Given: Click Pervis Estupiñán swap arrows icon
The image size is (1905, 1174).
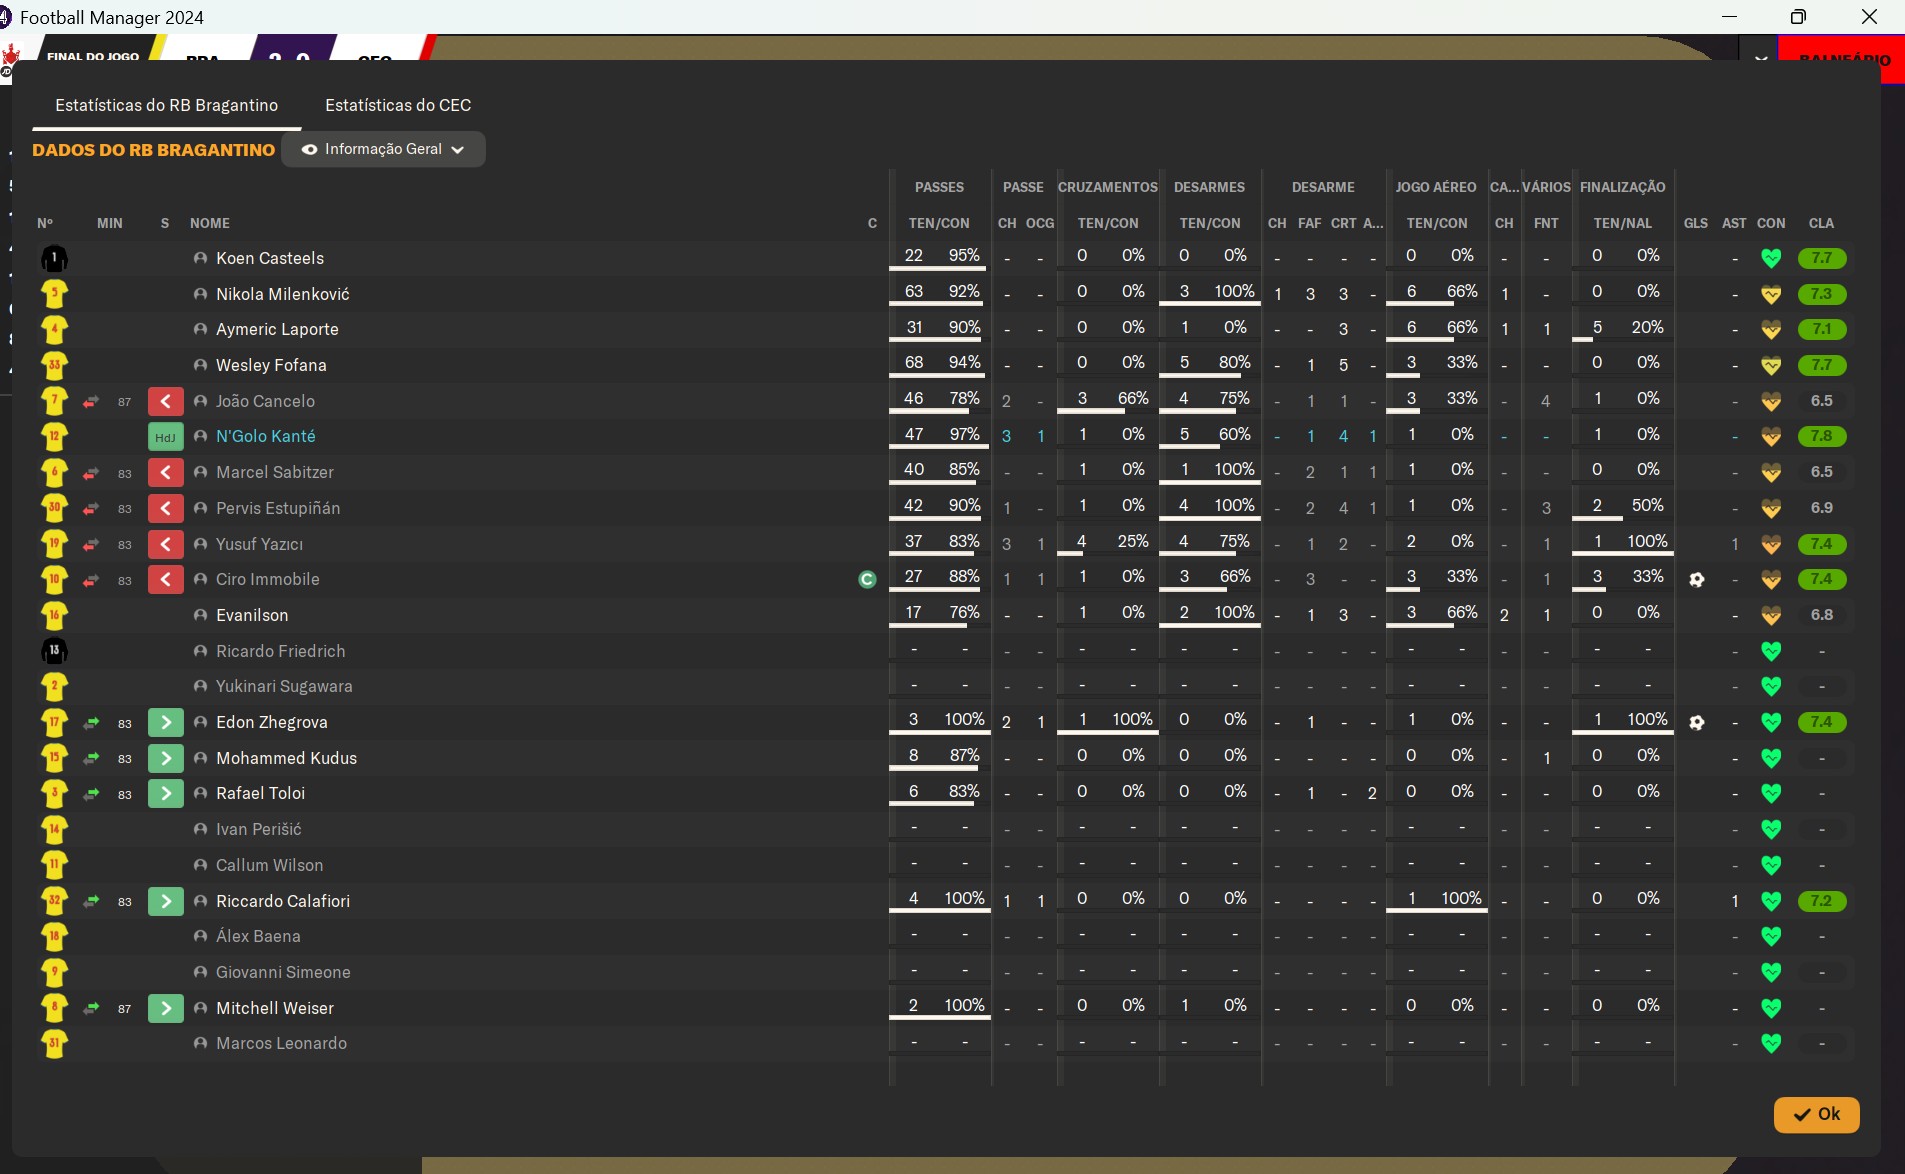Looking at the screenshot, I should (x=91, y=508).
